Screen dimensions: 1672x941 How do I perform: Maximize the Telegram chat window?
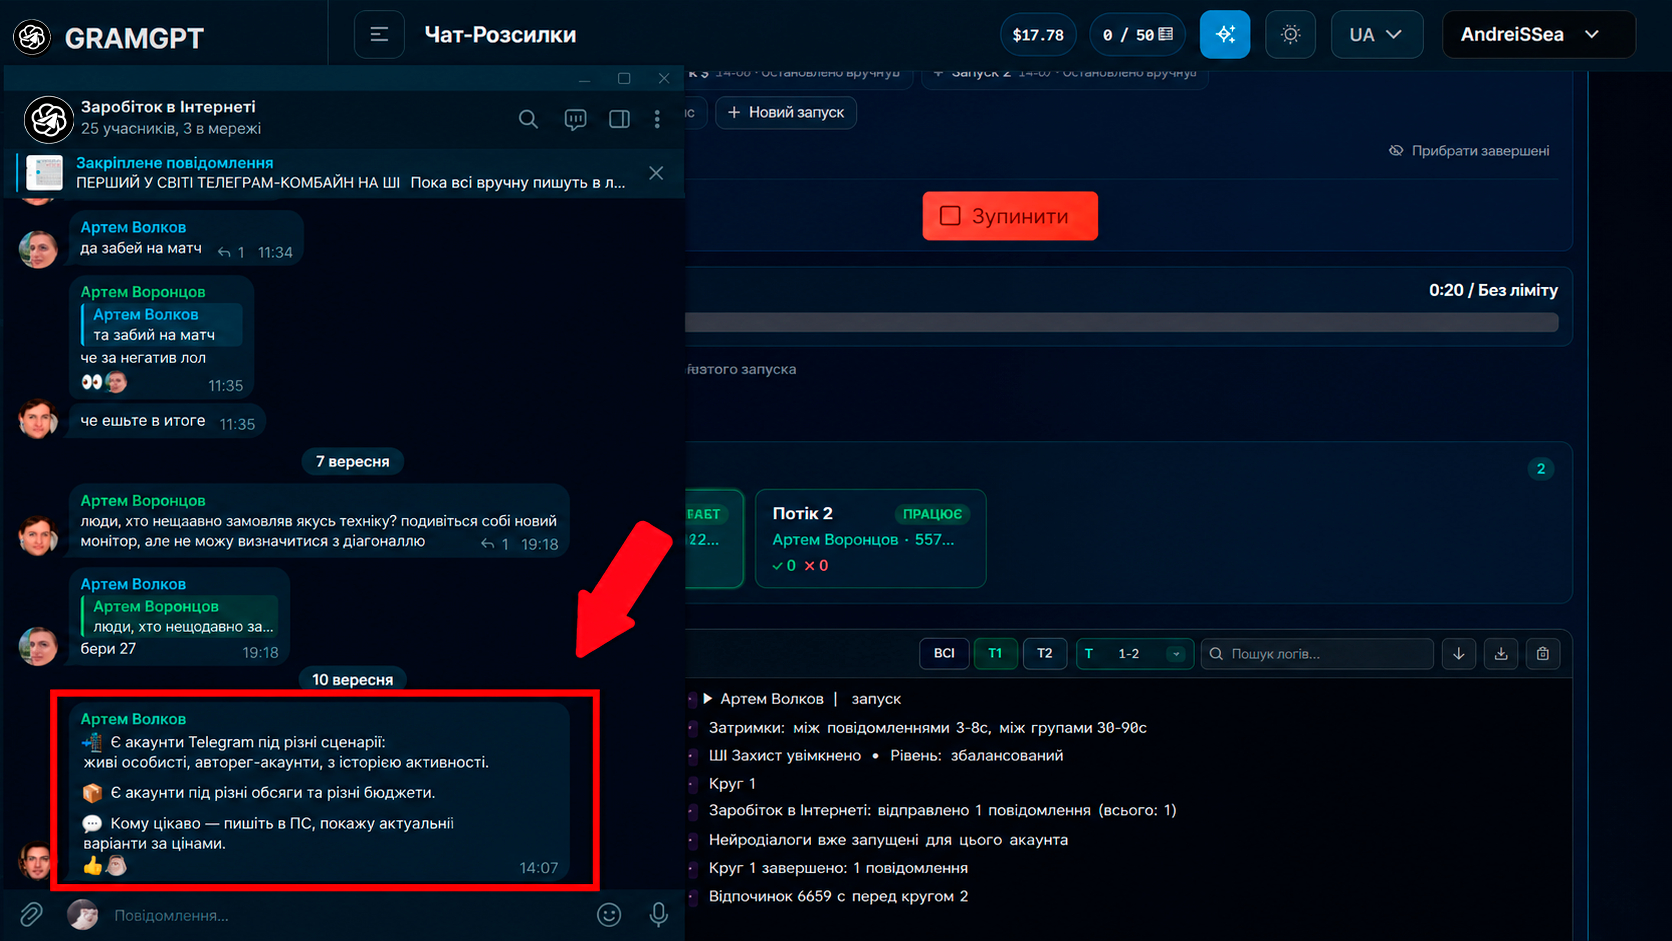pos(624,78)
